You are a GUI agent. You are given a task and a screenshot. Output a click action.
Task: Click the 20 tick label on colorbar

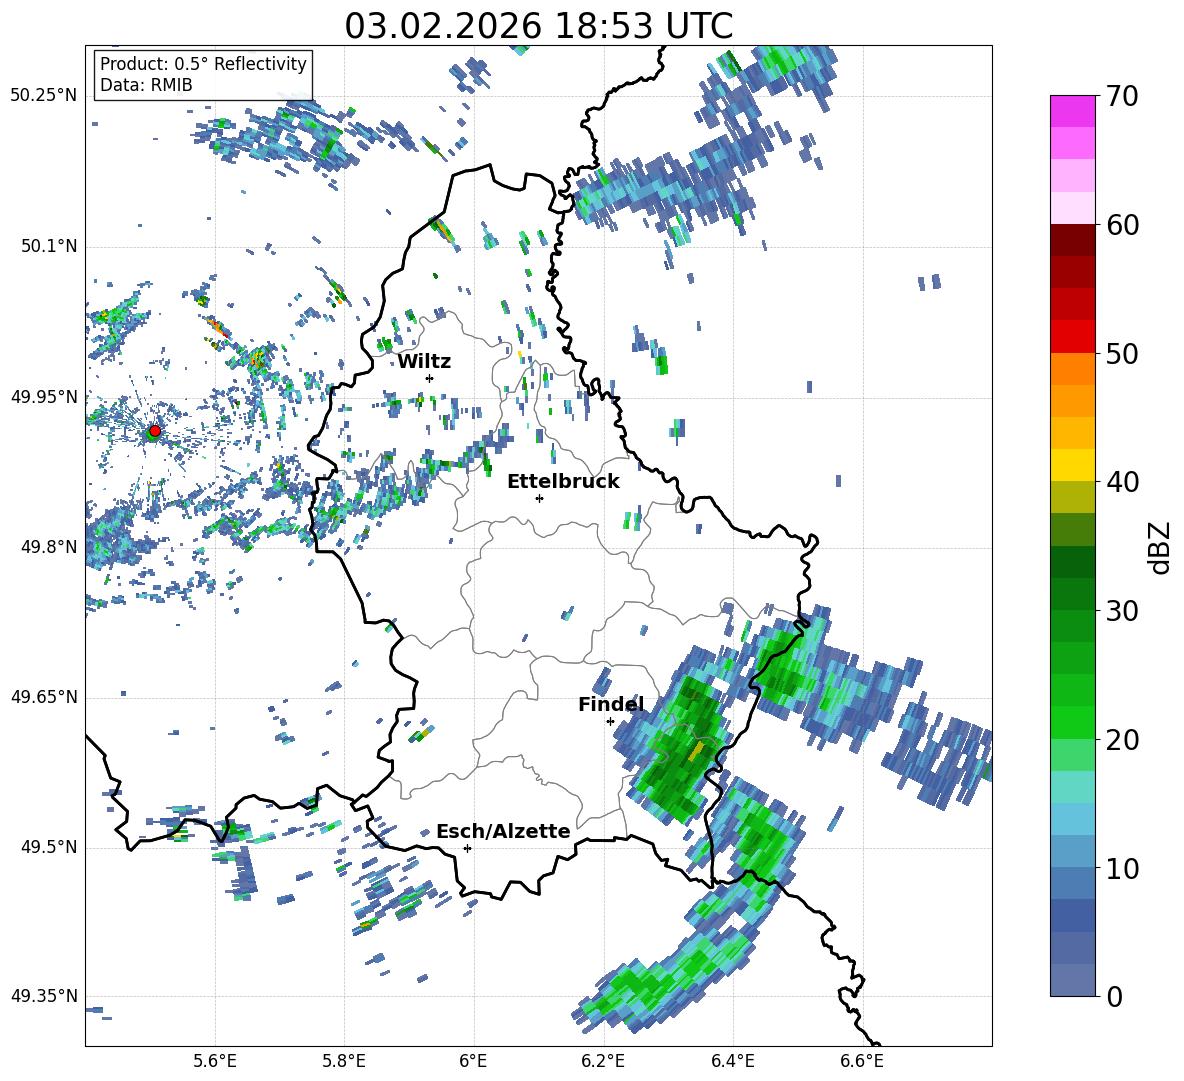1121,740
